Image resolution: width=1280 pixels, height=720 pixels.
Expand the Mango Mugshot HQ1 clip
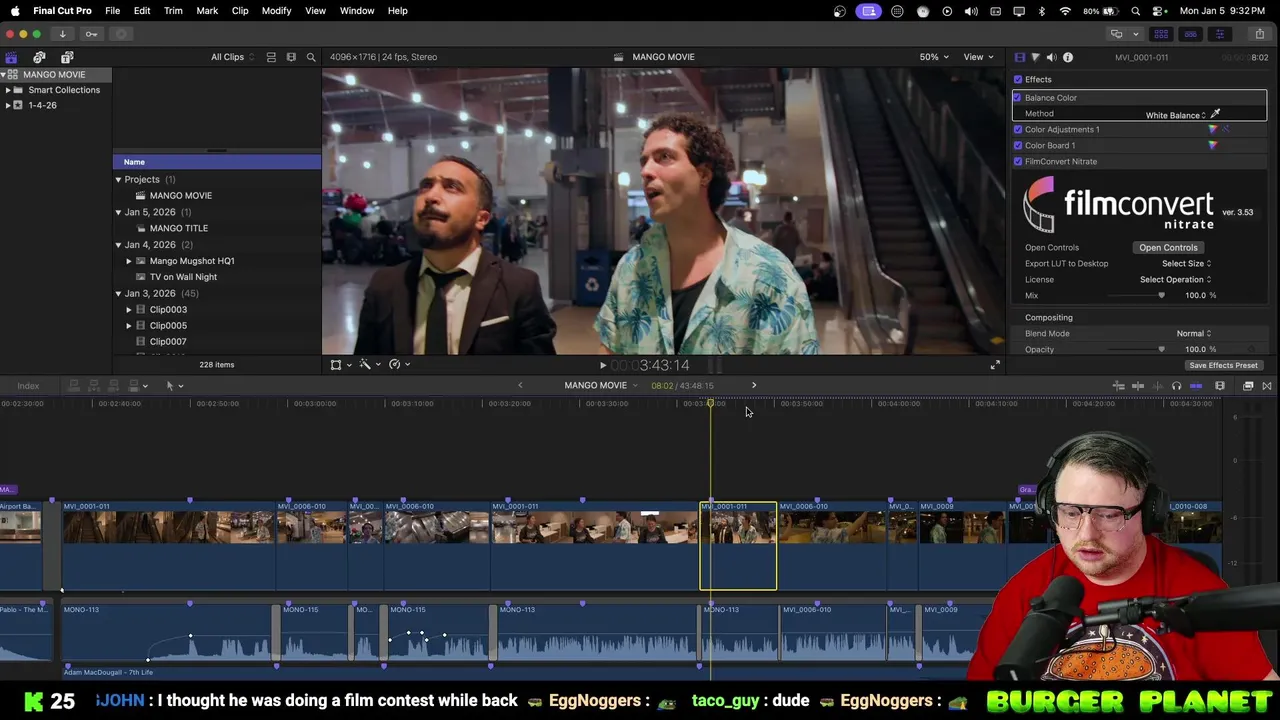coord(128,261)
